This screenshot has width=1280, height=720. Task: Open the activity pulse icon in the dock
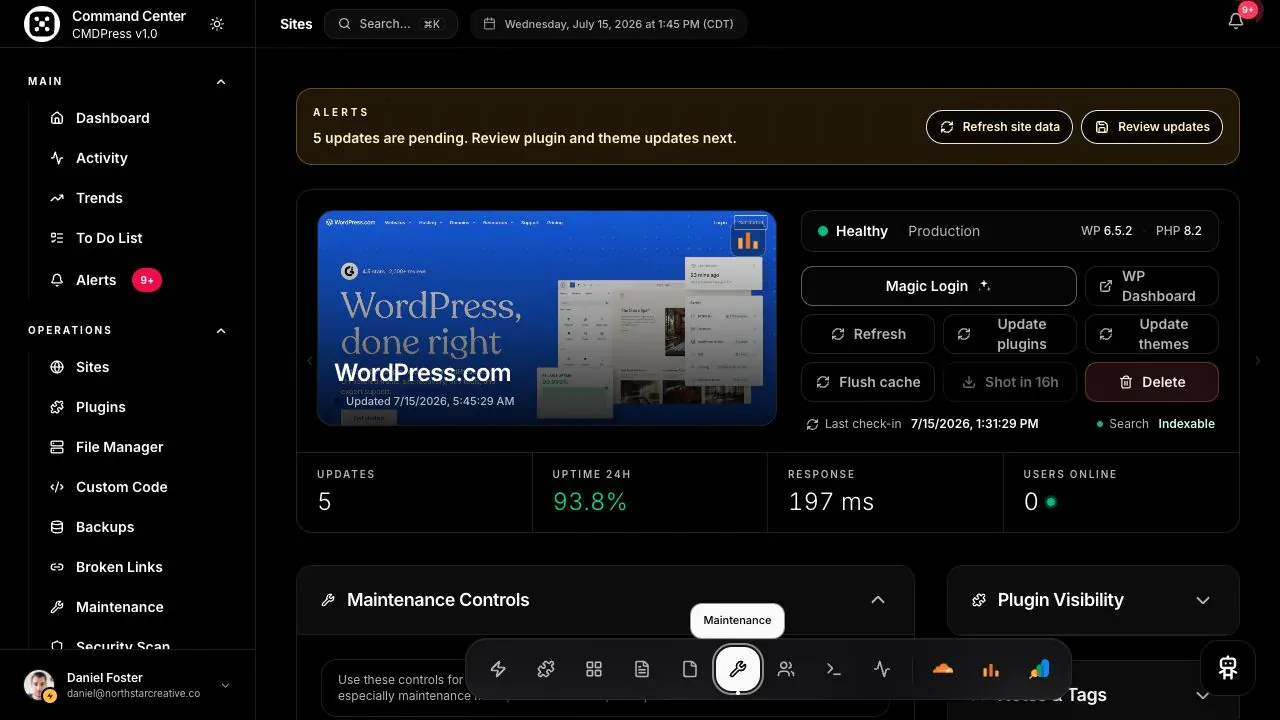click(882, 669)
